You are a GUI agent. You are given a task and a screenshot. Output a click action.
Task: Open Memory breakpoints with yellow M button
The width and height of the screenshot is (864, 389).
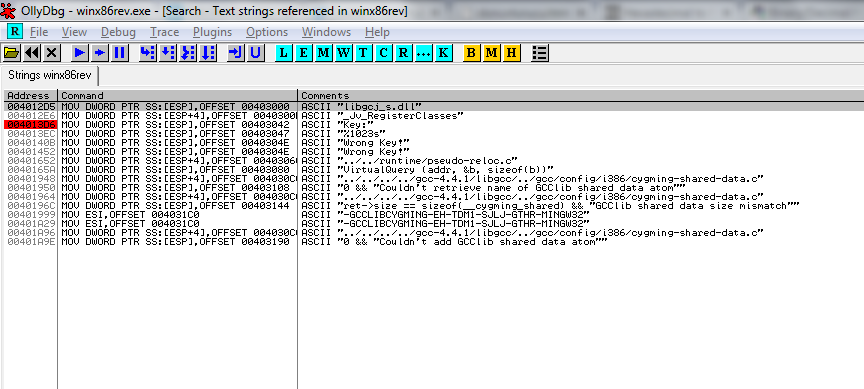point(491,52)
